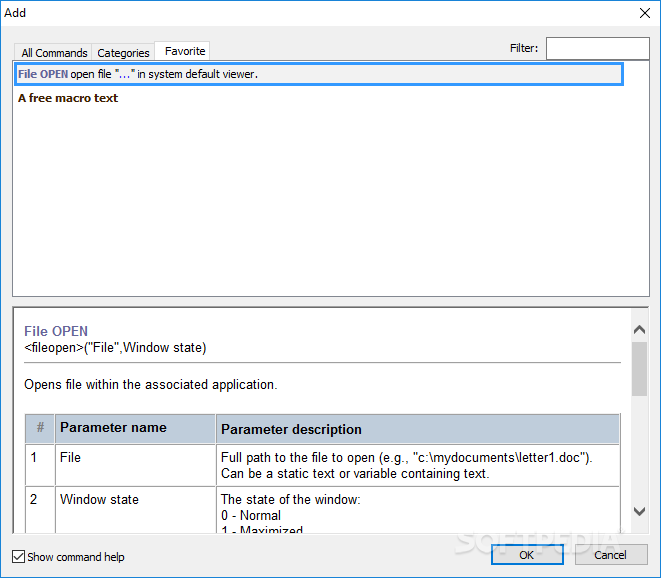Close the Add dialog window
This screenshot has height=578, width=661.
(645, 13)
